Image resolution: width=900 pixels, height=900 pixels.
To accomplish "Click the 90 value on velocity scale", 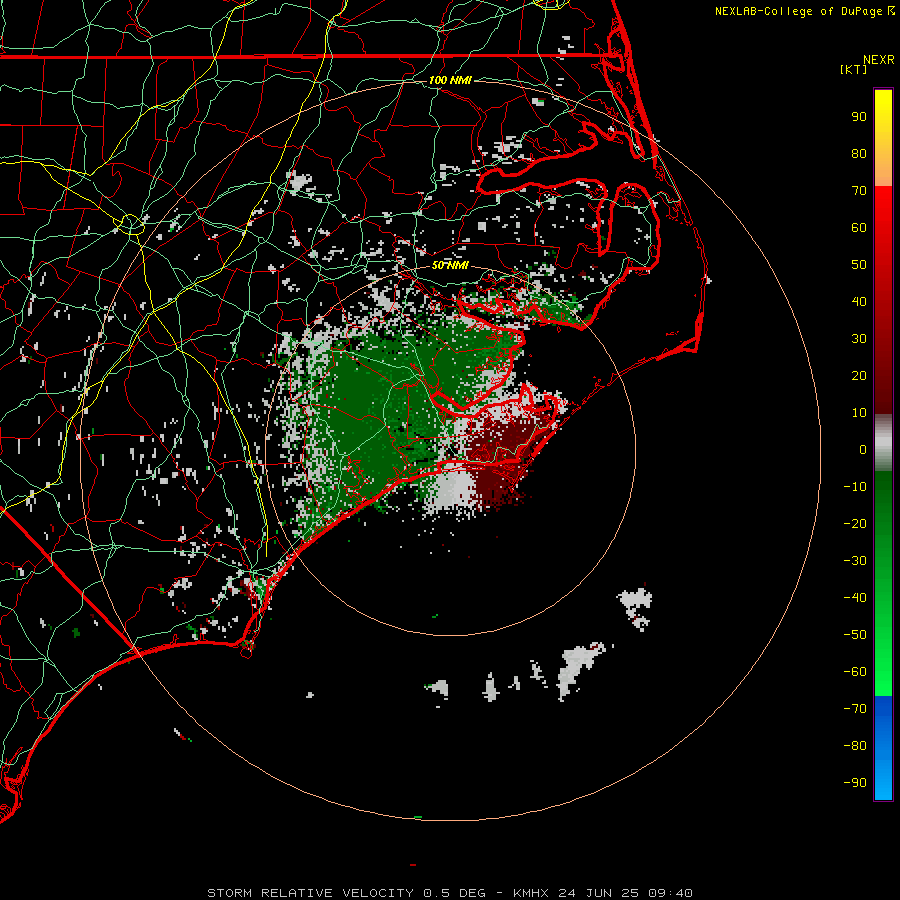I will coord(859,117).
